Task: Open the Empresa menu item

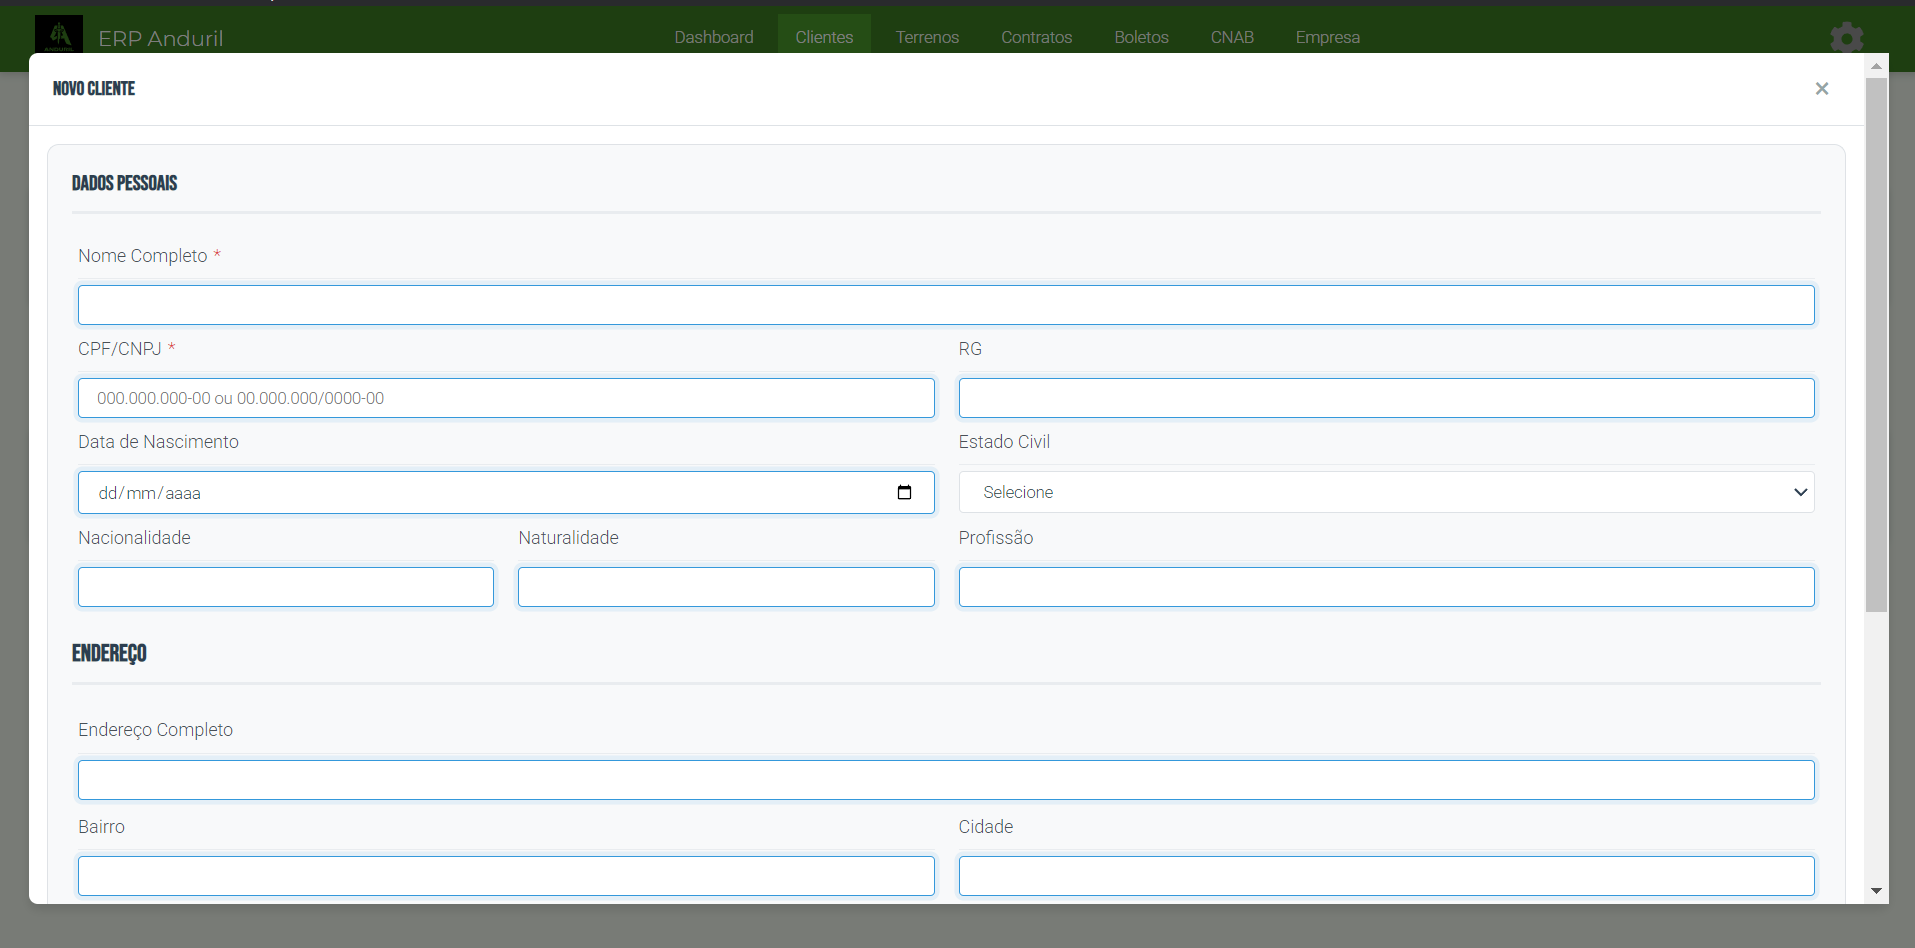Action: pos(1327,38)
